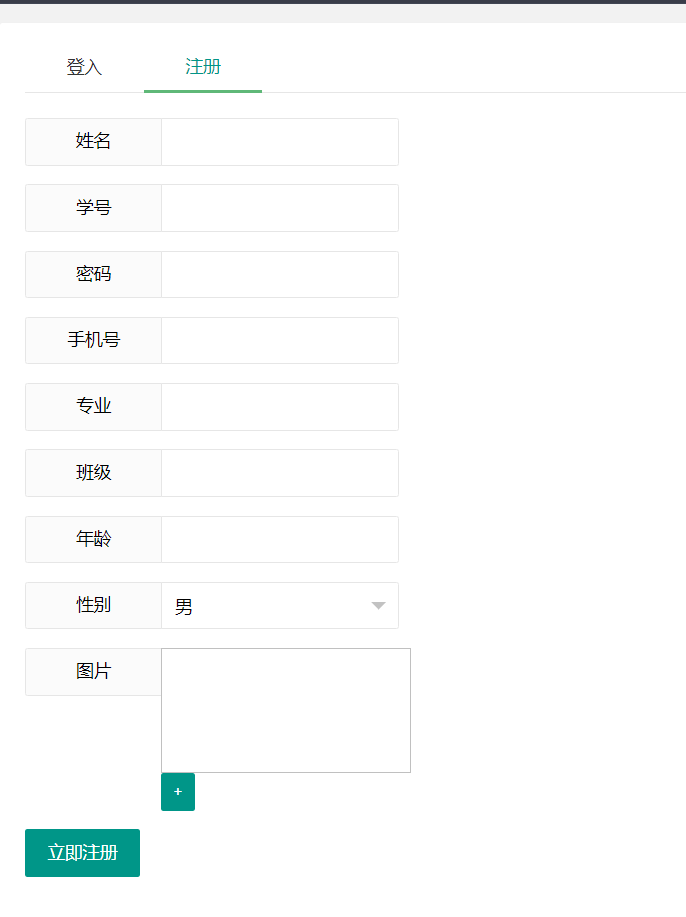
Task: Click the 密码 password input field
Action: [x=279, y=274]
